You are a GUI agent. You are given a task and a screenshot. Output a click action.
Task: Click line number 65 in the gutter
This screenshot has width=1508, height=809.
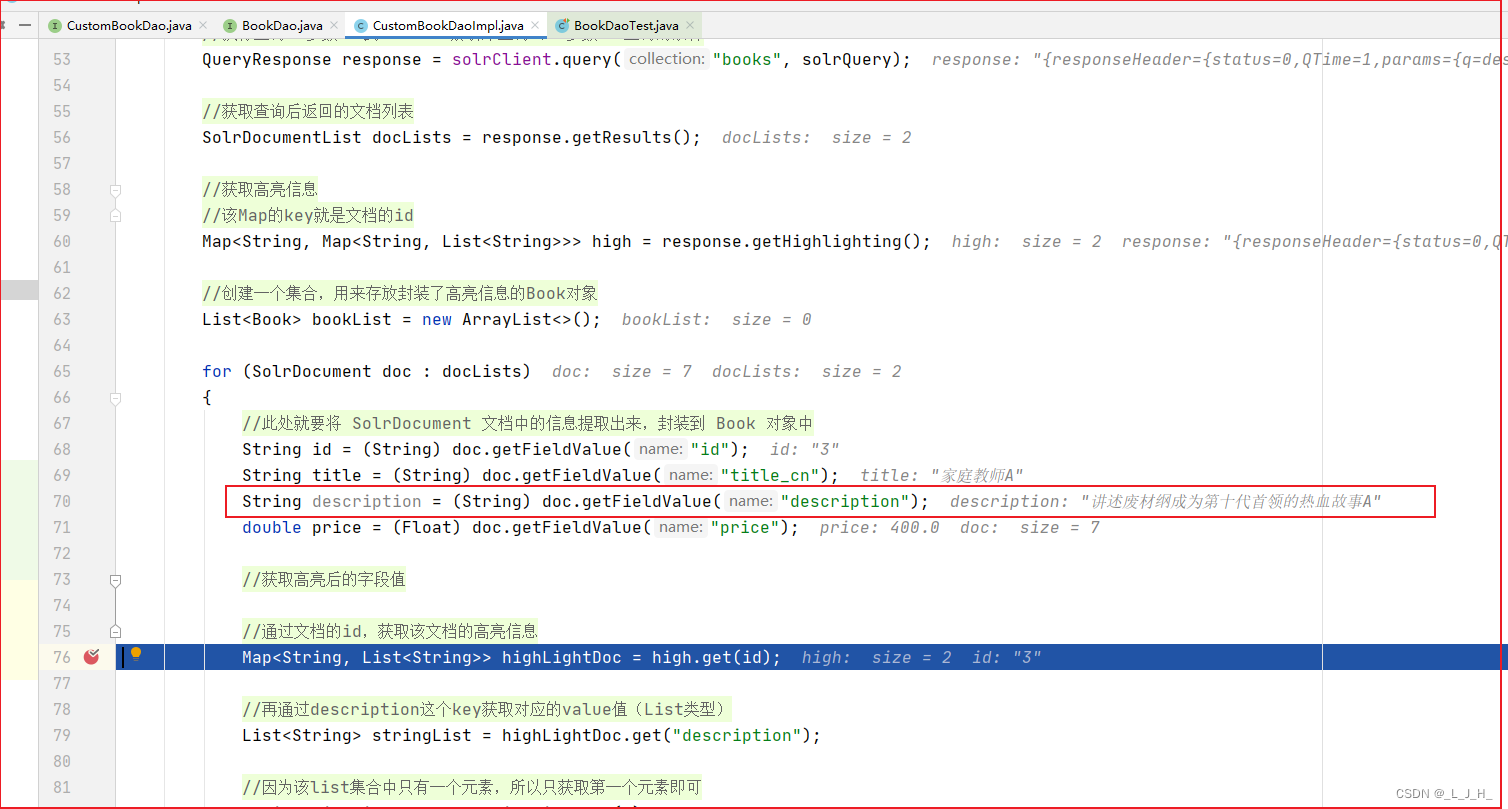point(61,371)
